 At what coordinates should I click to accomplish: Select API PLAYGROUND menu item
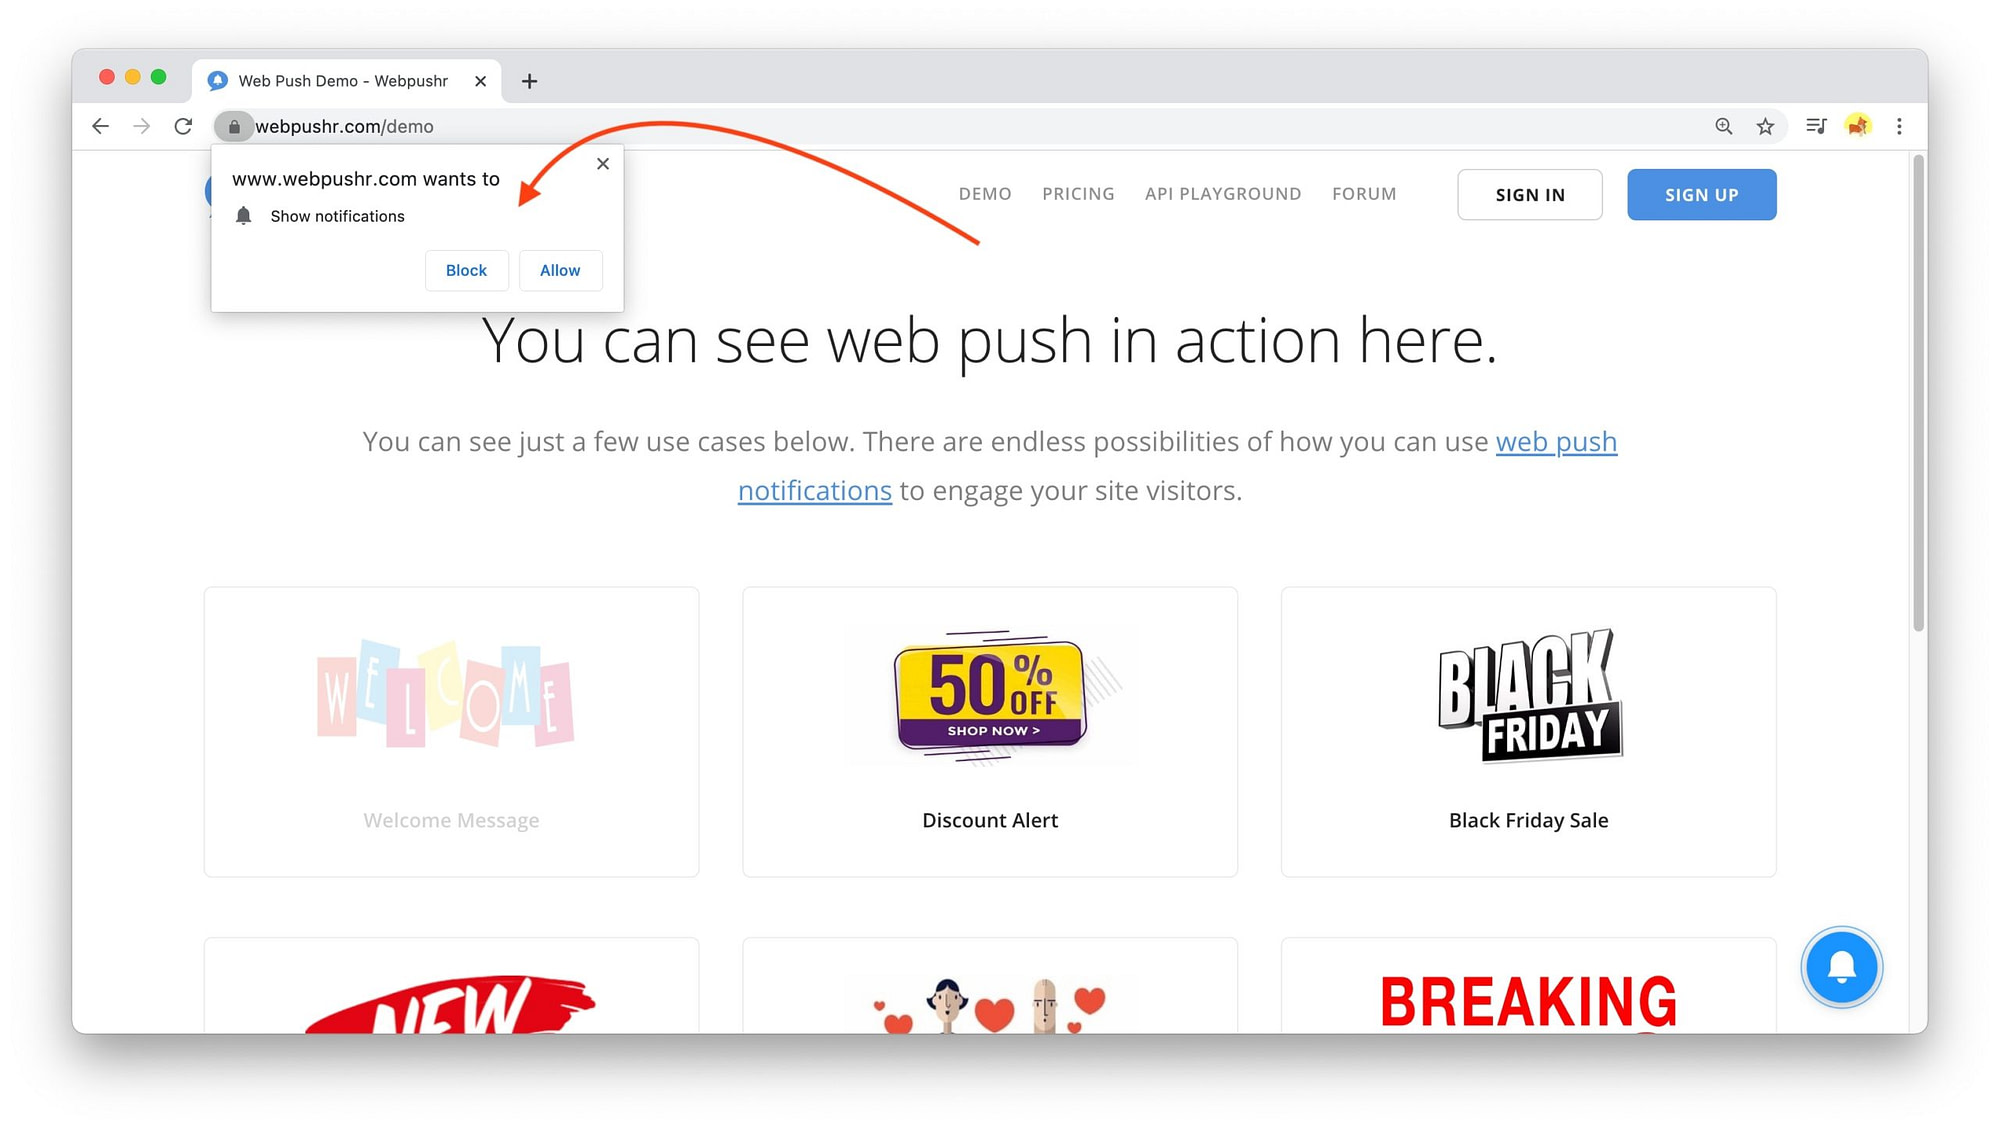coord(1223,192)
